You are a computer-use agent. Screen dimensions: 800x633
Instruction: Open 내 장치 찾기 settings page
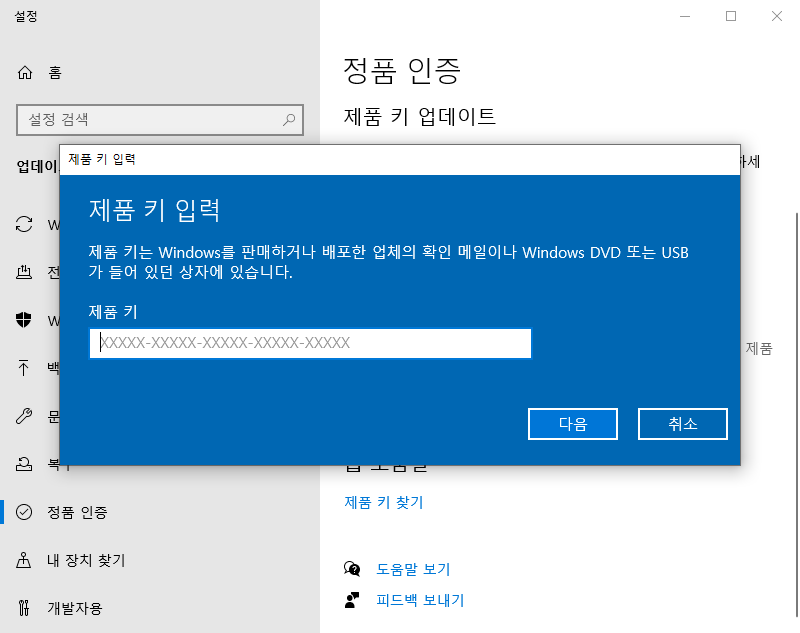tap(160, 560)
